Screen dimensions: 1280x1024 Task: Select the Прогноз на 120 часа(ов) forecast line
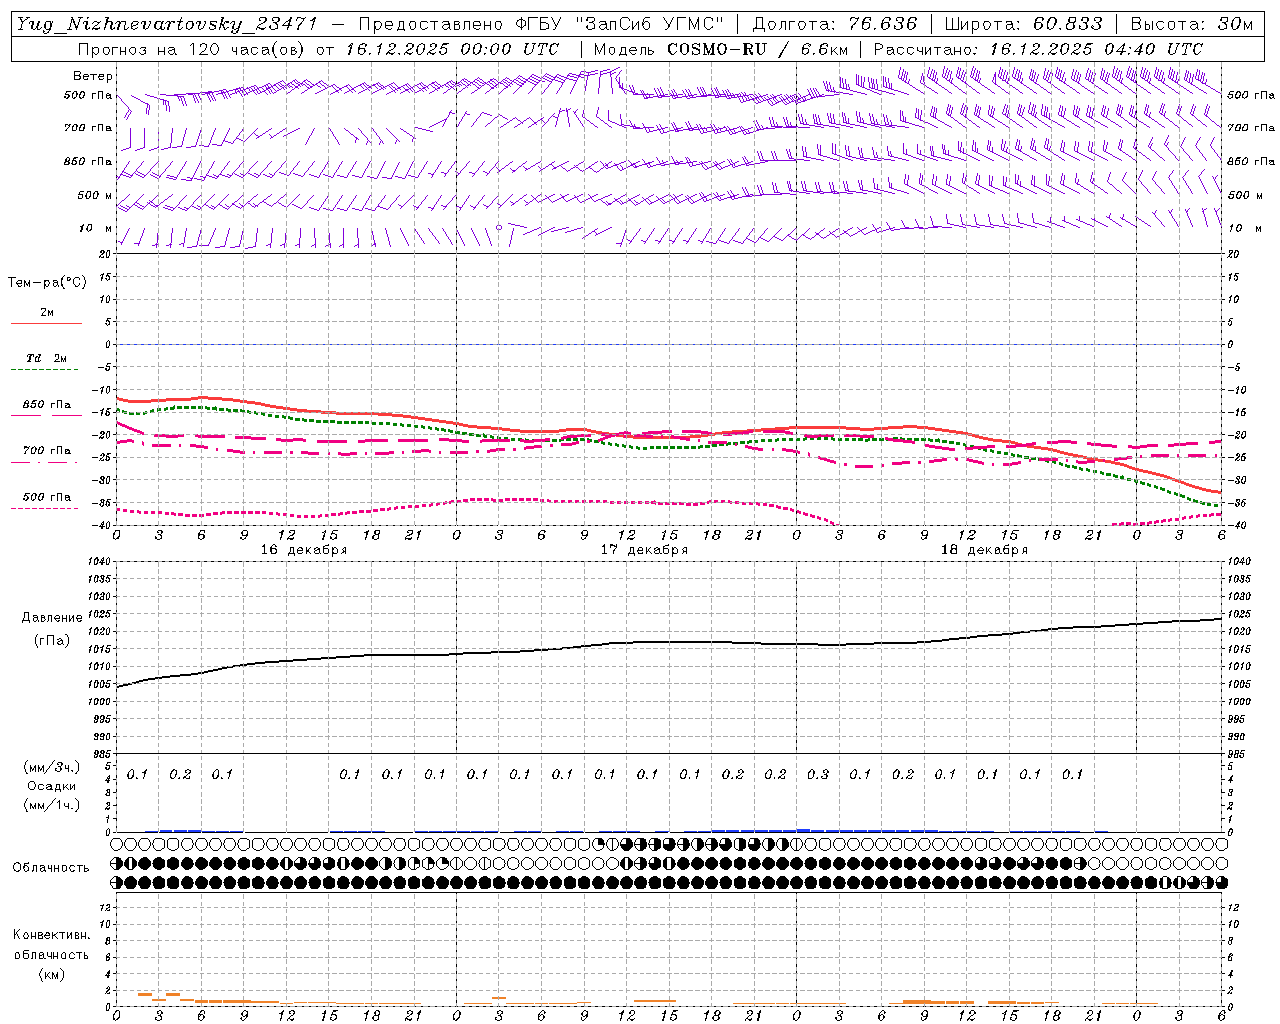pos(318,49)
